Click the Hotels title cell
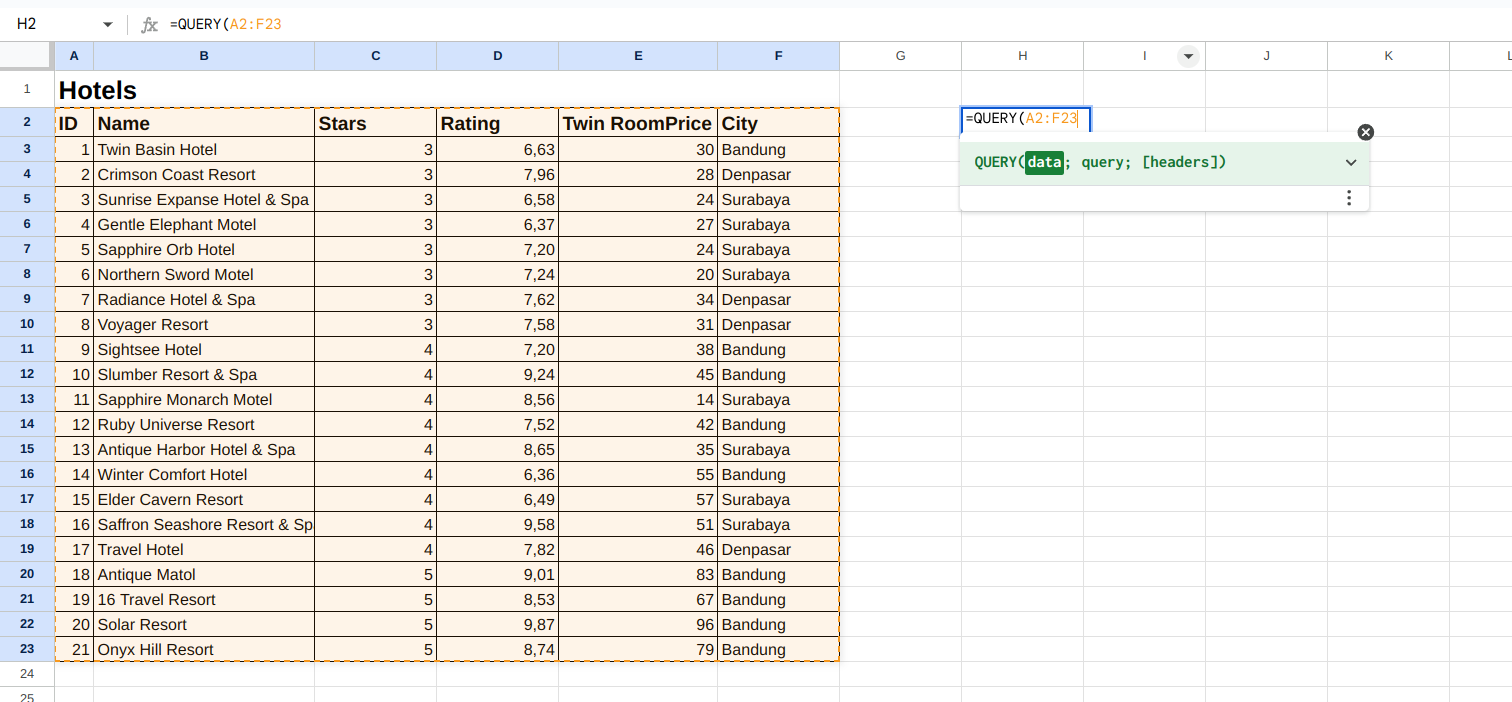1512x702 pixels. [98, 90]
